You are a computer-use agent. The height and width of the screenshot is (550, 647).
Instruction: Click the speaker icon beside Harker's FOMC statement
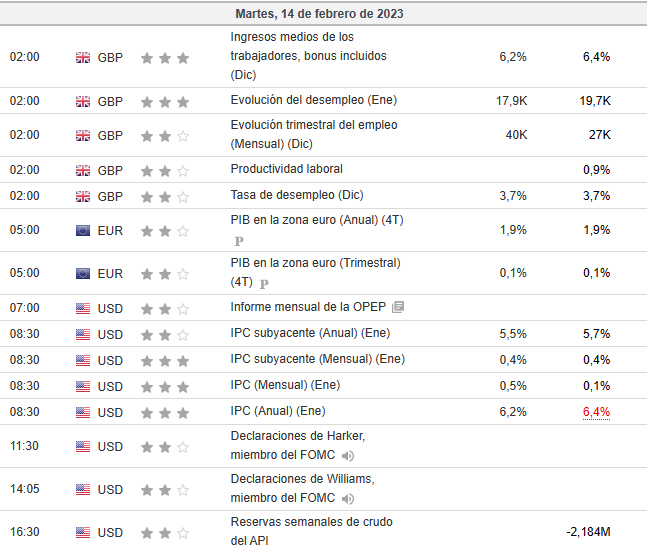[348, 456]
